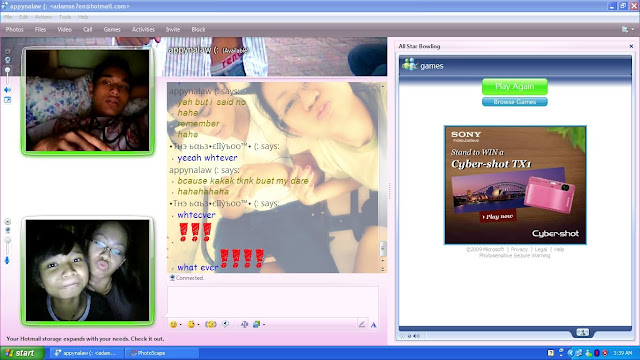Switch to handwriting mode with the pen icon
The width and height of the screenshot is (640, 360).
[362, 324]
